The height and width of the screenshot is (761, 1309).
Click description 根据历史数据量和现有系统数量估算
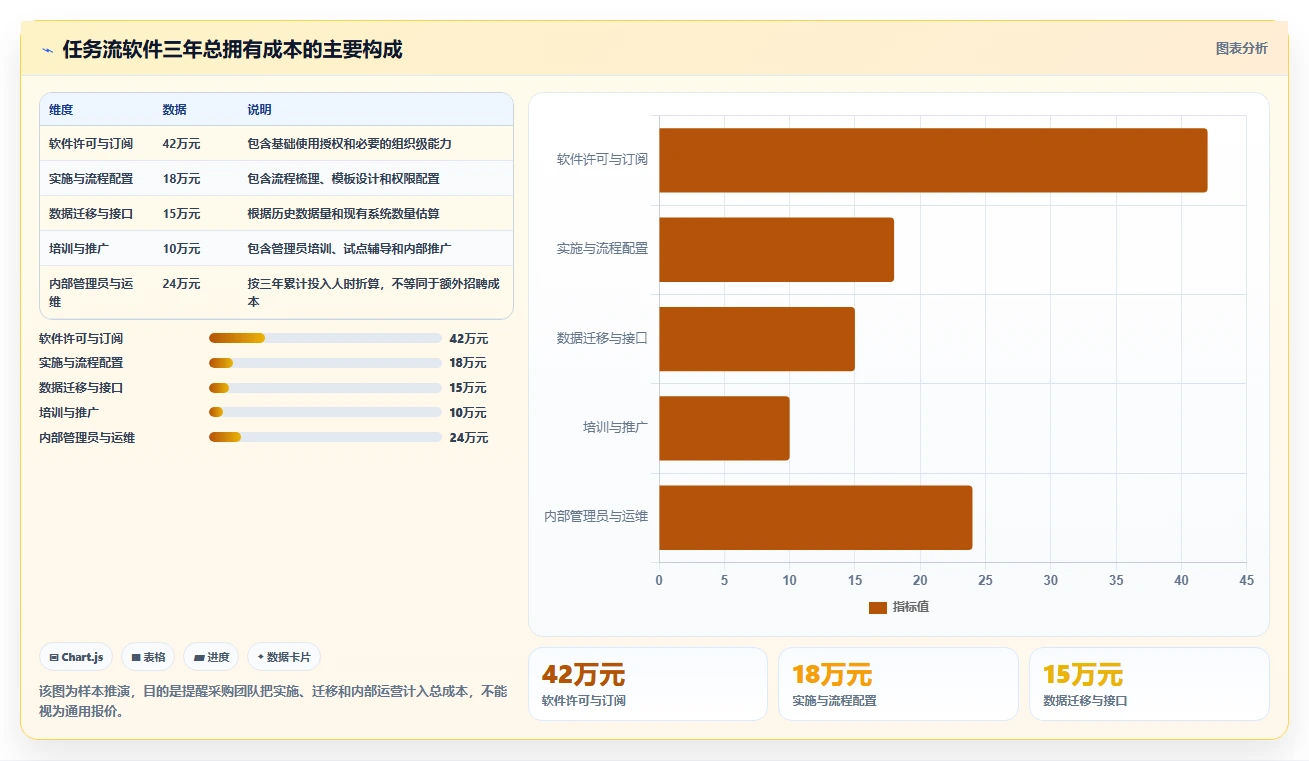(343, 214)
